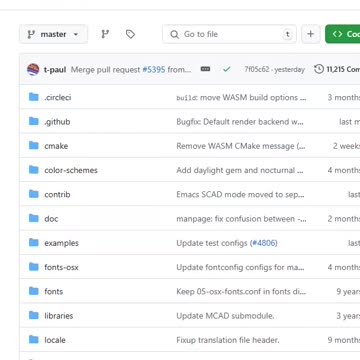The width and height of the screenshot is (360, 360).
Task: Open the master branch dropdown
Action: pyautogui.click(x=53, y=34)
